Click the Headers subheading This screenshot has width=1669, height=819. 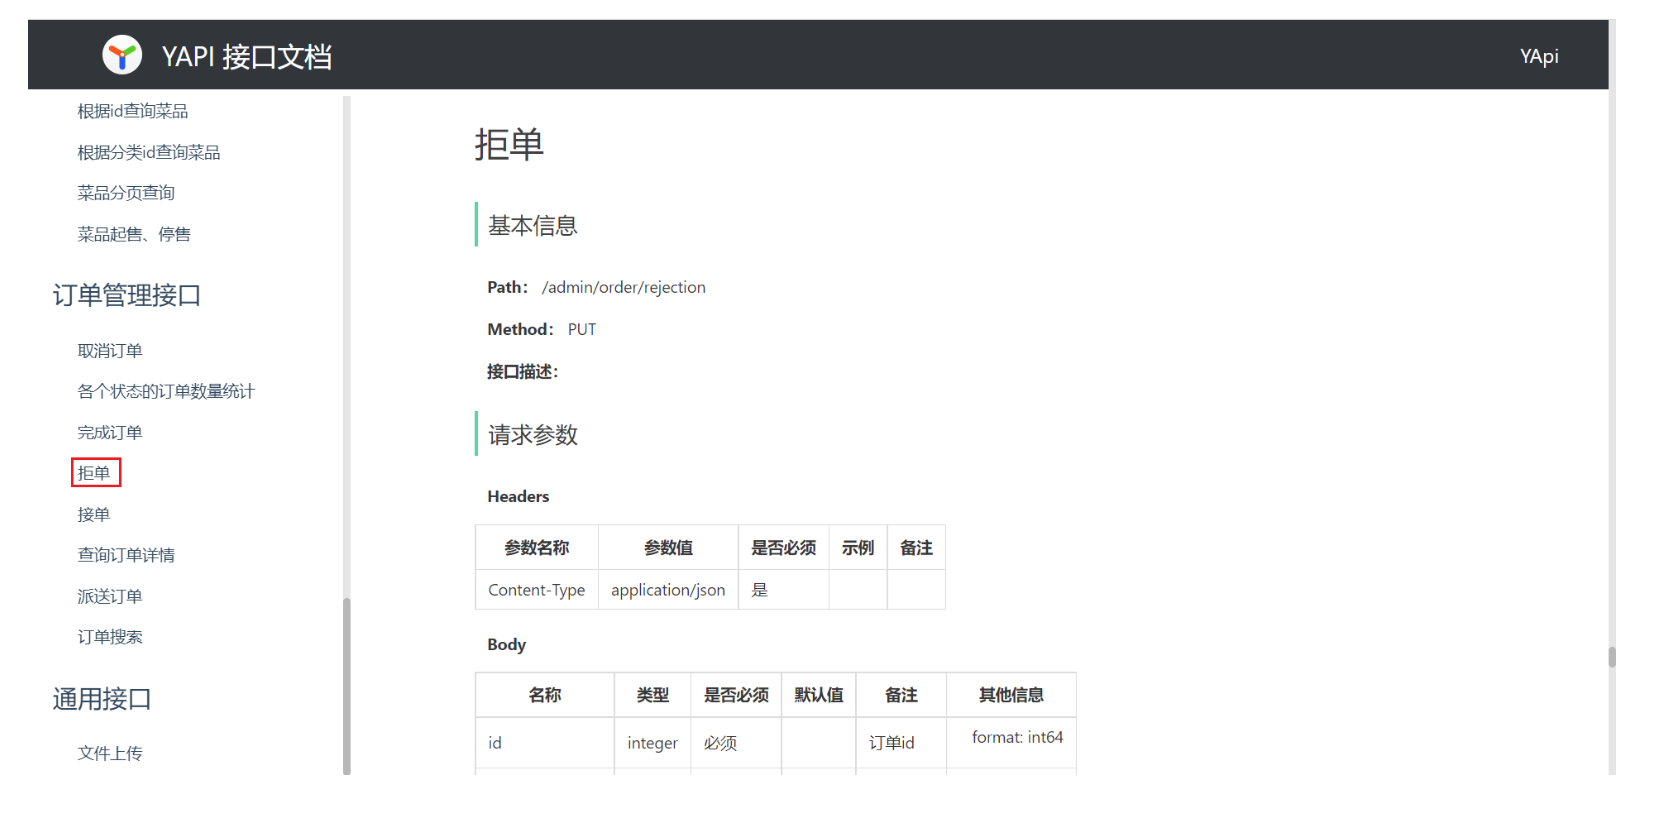click(x=518, y=496)
